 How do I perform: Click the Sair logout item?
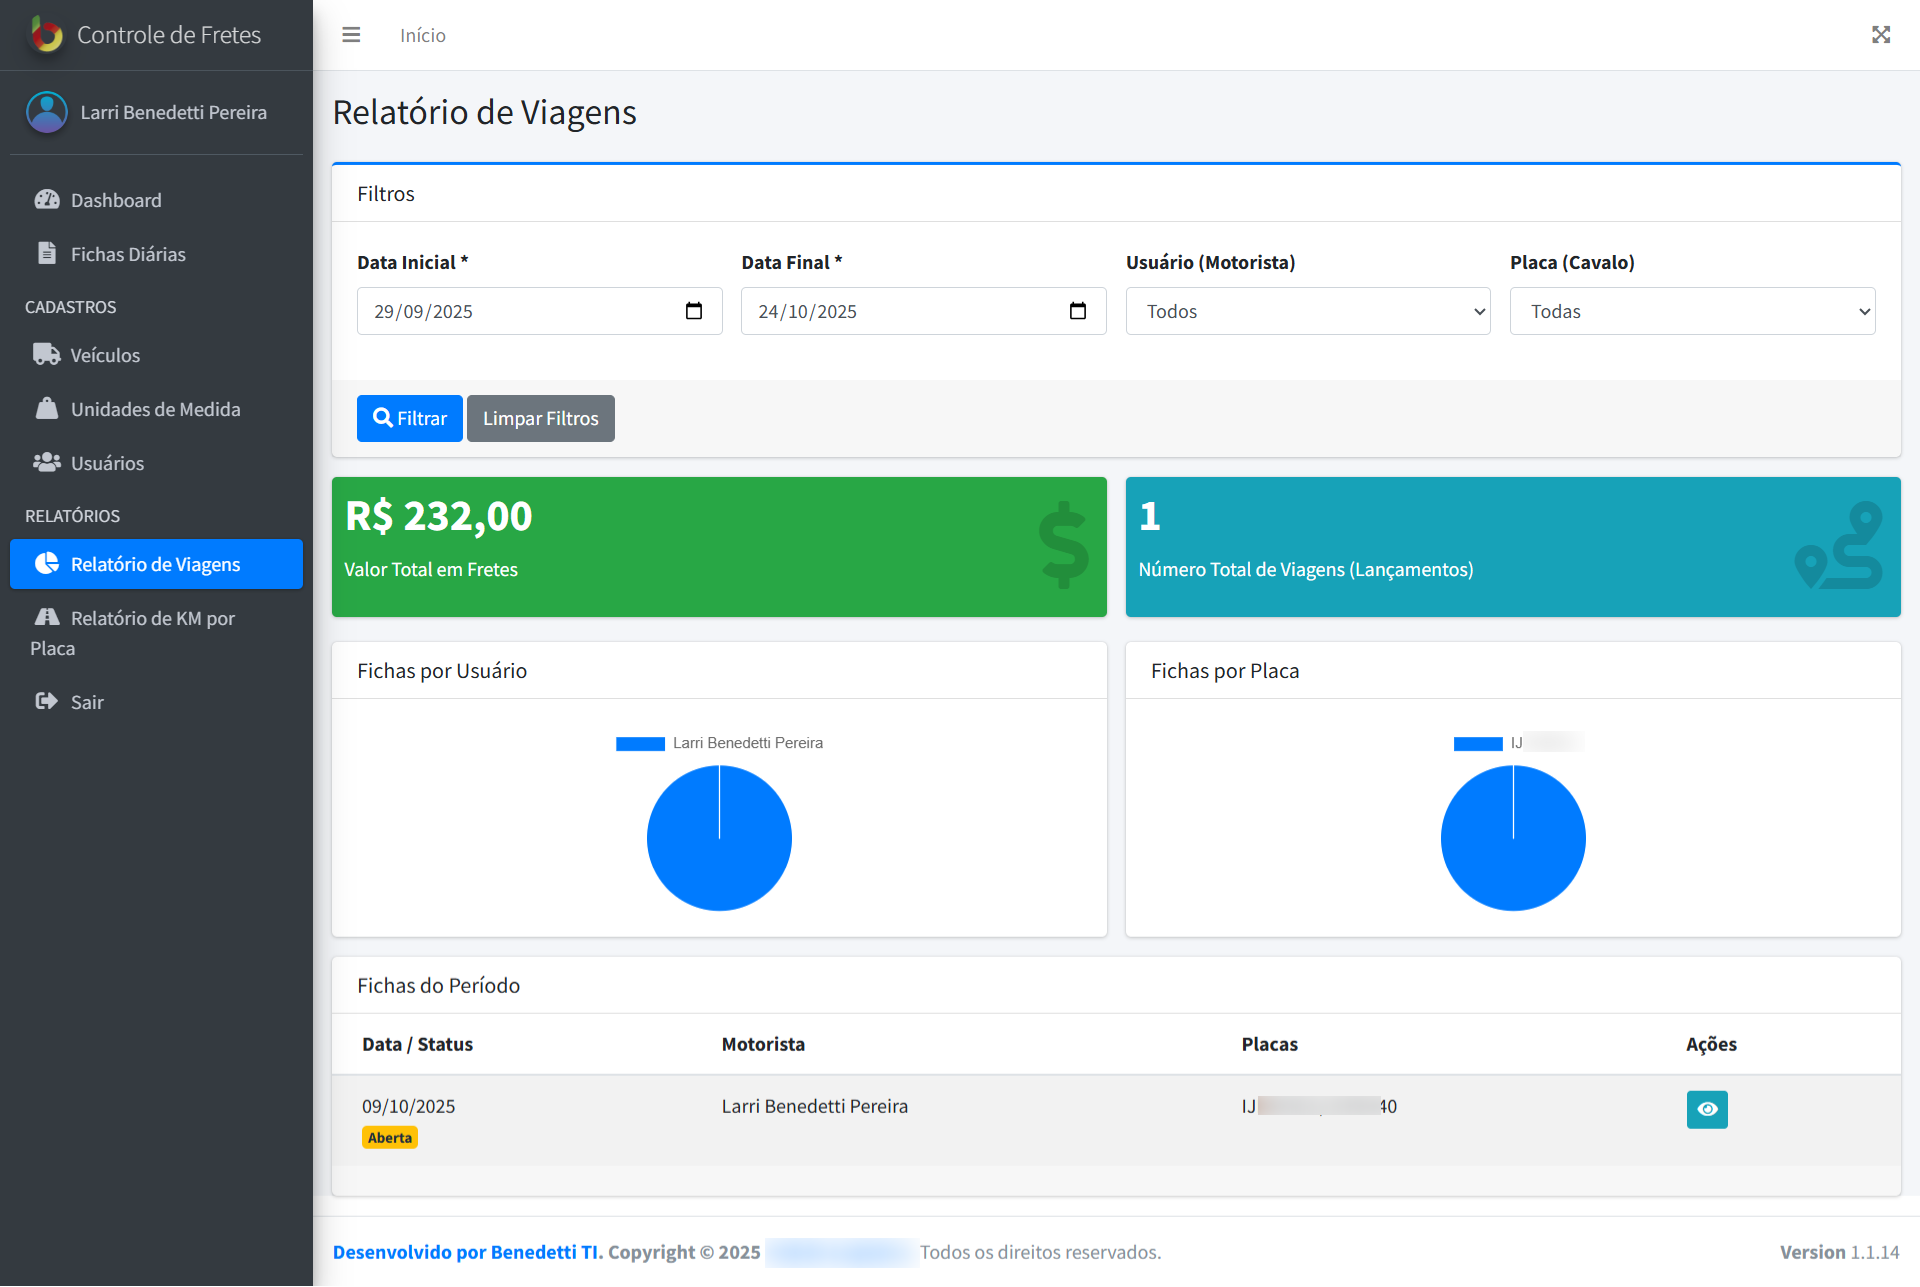click(x=87, y=702)
